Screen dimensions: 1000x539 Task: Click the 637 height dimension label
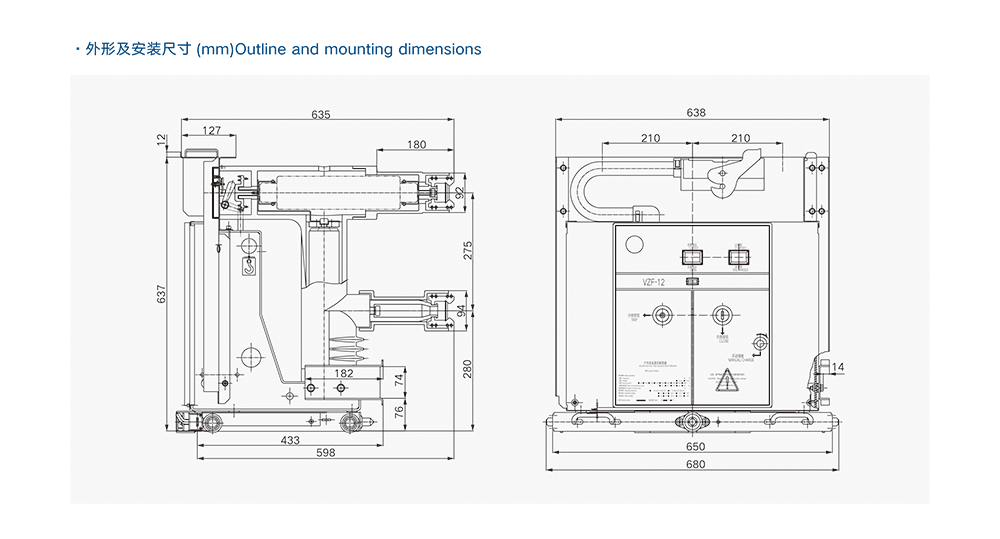pos(161,295)
